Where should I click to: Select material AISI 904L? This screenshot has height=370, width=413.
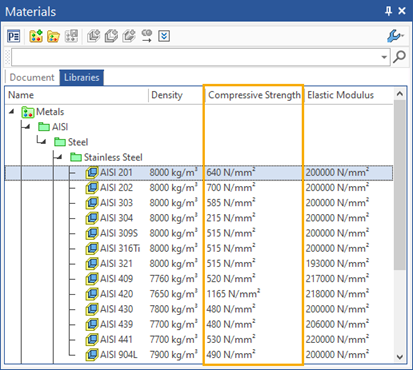pyautogui.click(x=119, y=354)
